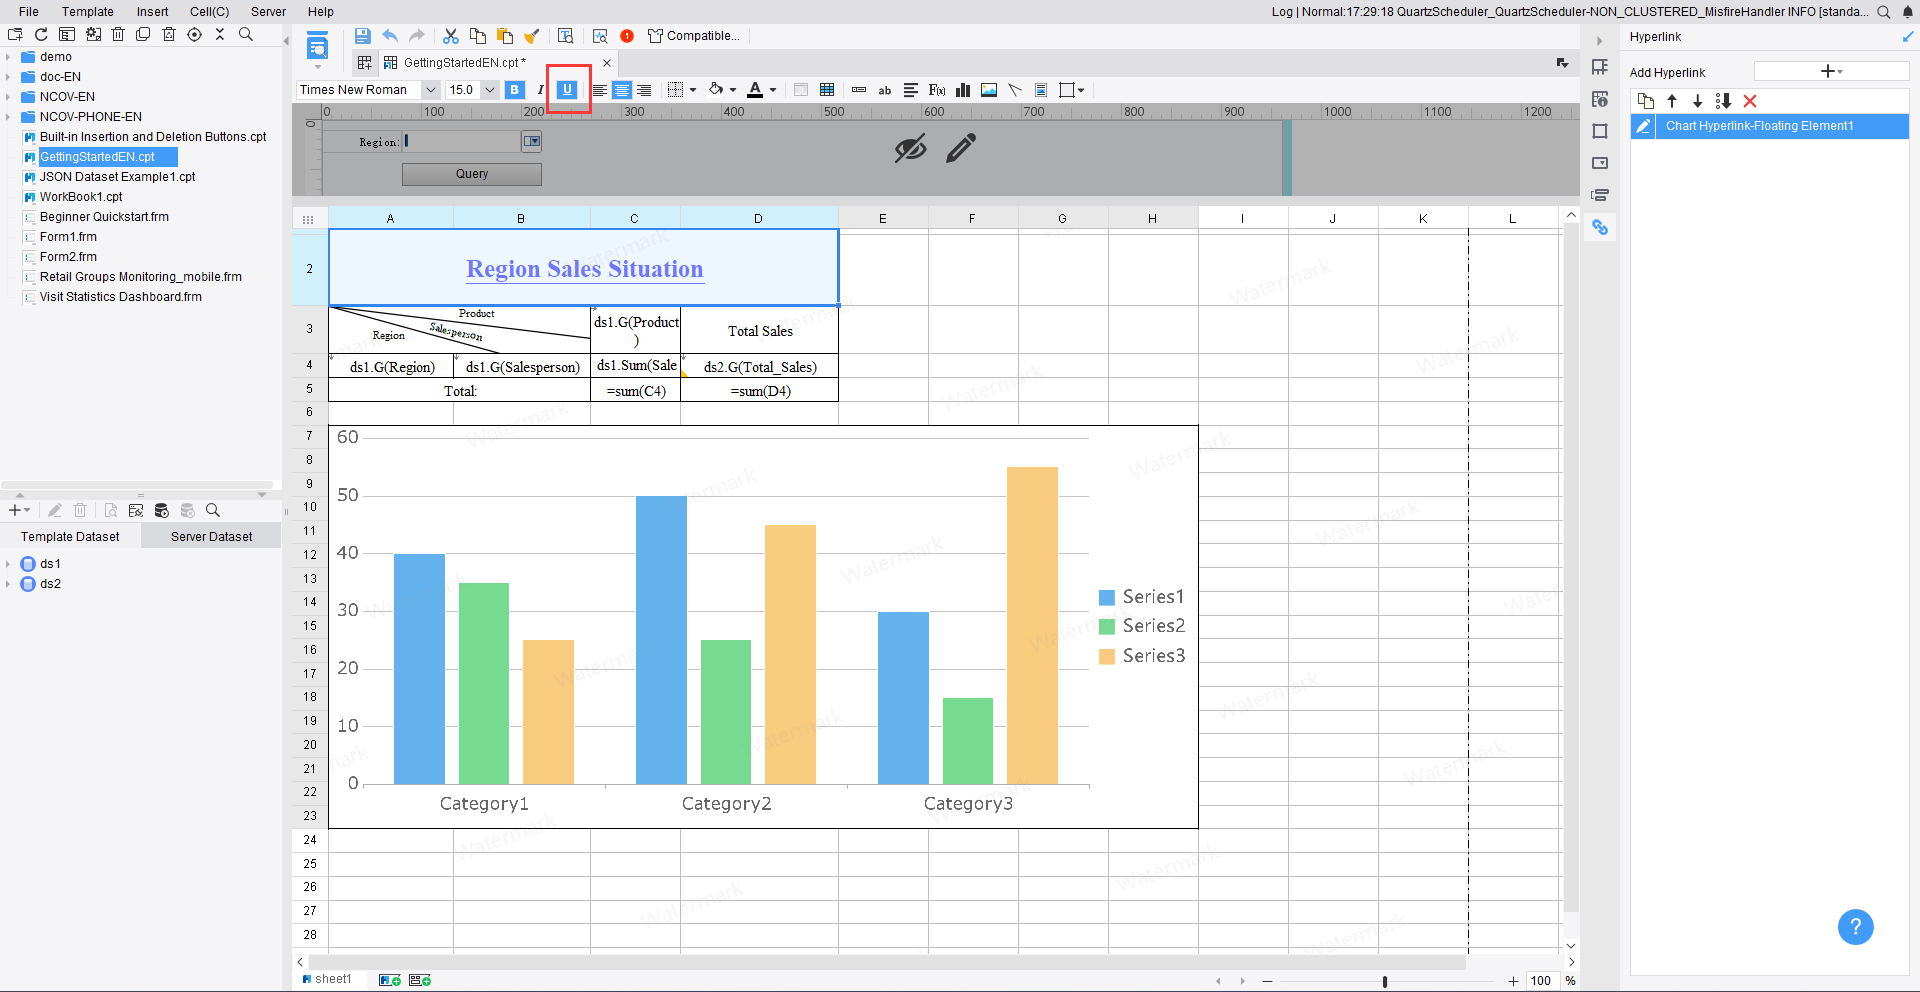1920x992 pixels.
Task: Locate current file with target icon
Action: tap(194, 34)
